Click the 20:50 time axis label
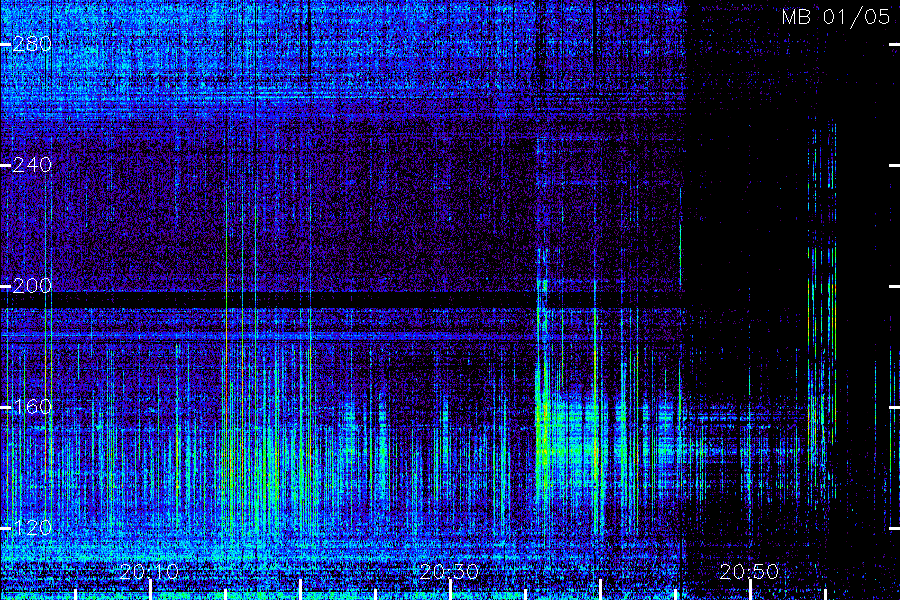The width and height of the screenshot is (900, 600). [749, 572]
